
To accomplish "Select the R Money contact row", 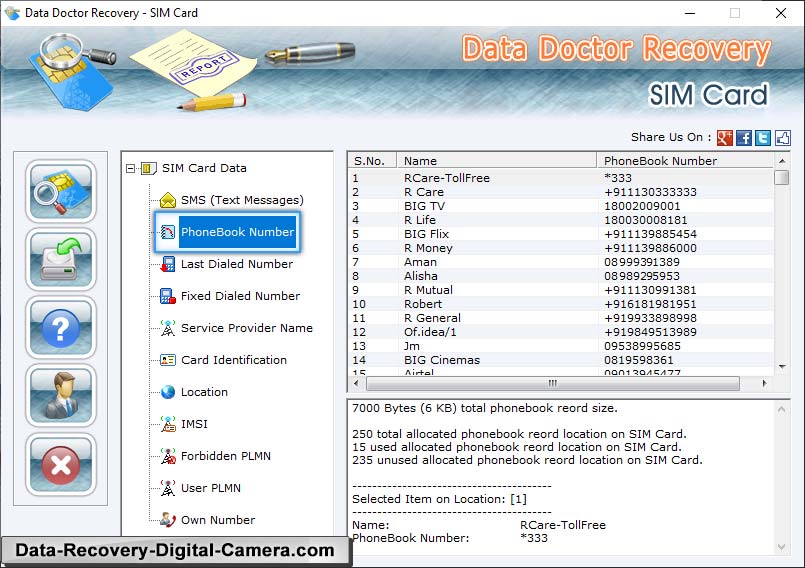I will pyautogui.click(x=561, y=248).
